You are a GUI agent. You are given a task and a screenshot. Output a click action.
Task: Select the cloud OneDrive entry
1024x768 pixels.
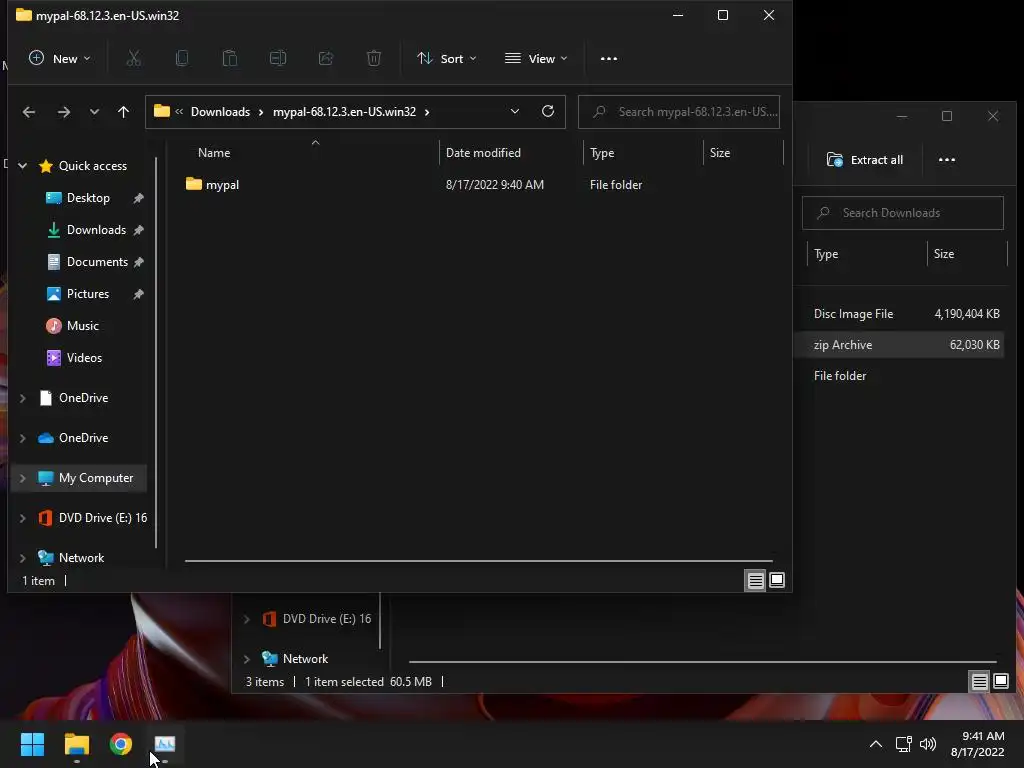coord(84,438)
